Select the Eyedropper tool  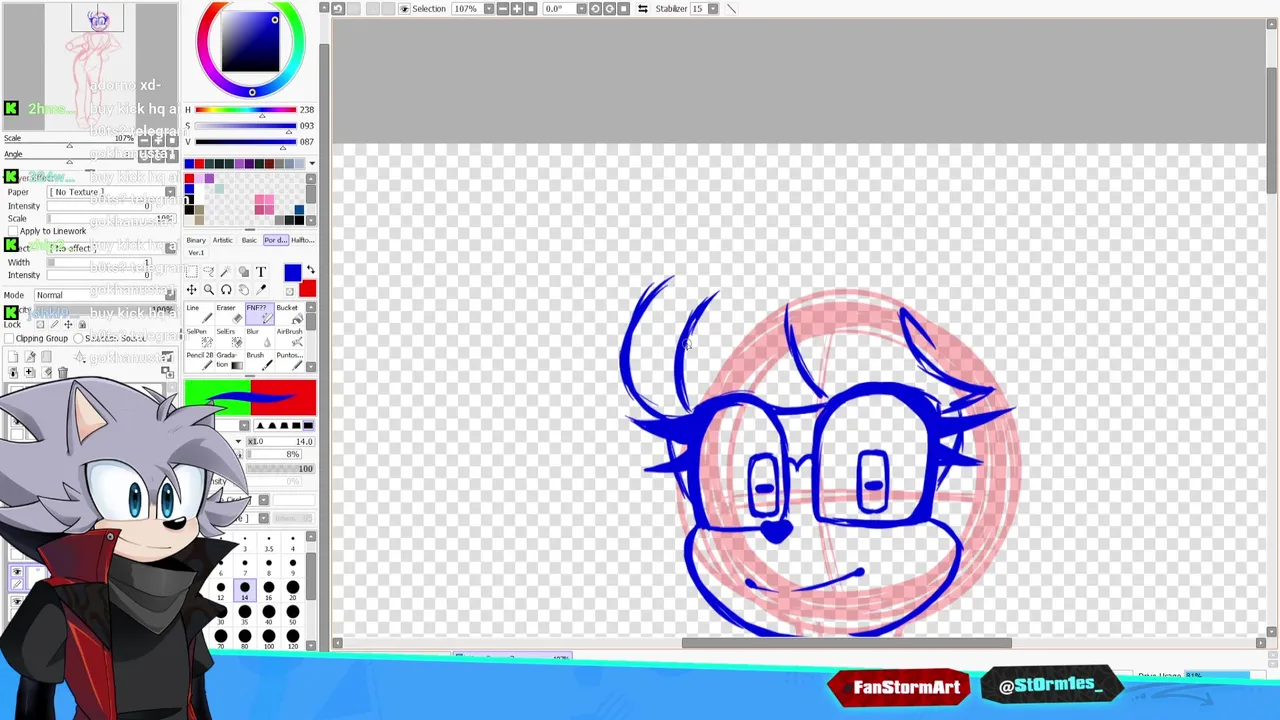coord(261,290)
